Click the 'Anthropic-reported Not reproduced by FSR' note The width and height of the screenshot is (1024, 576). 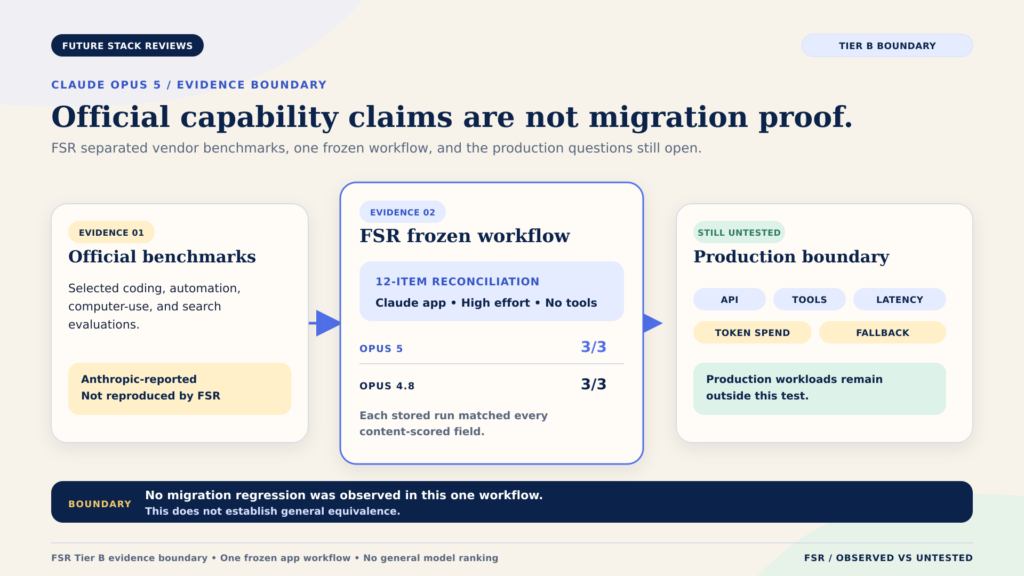(x=180, y=388)
